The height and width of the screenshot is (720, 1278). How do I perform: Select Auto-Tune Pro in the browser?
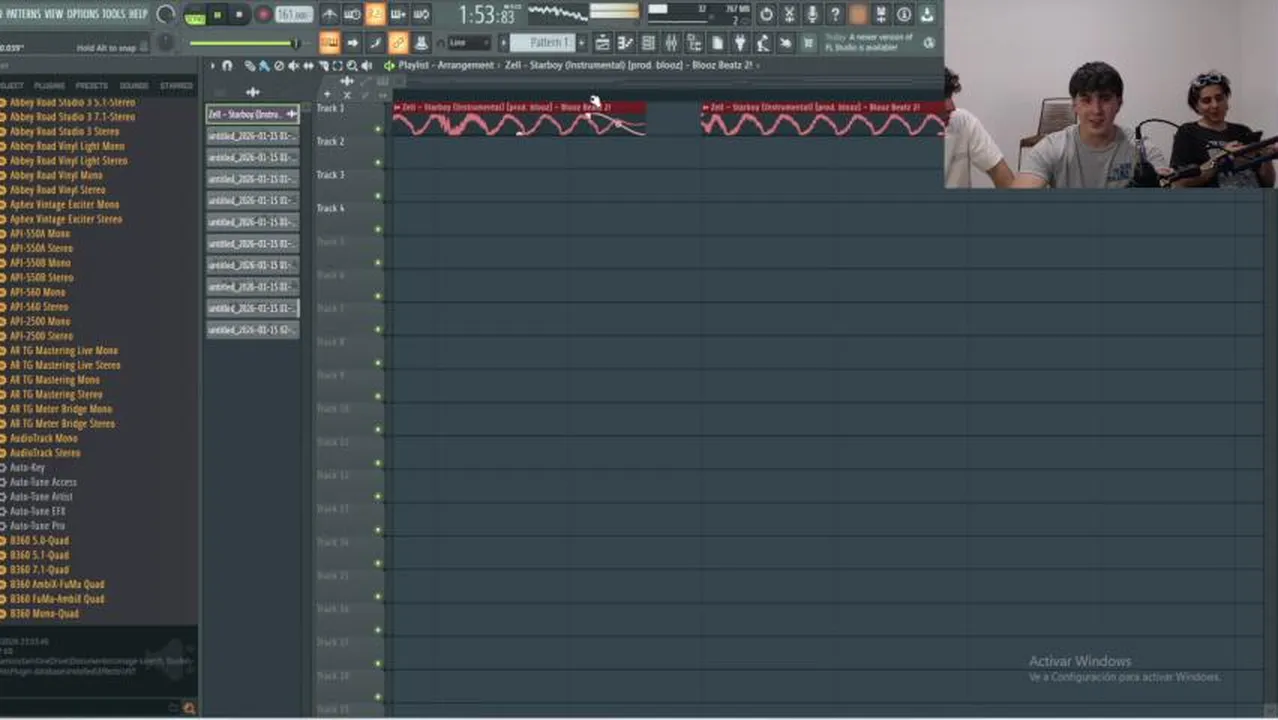tap(37, 525)
